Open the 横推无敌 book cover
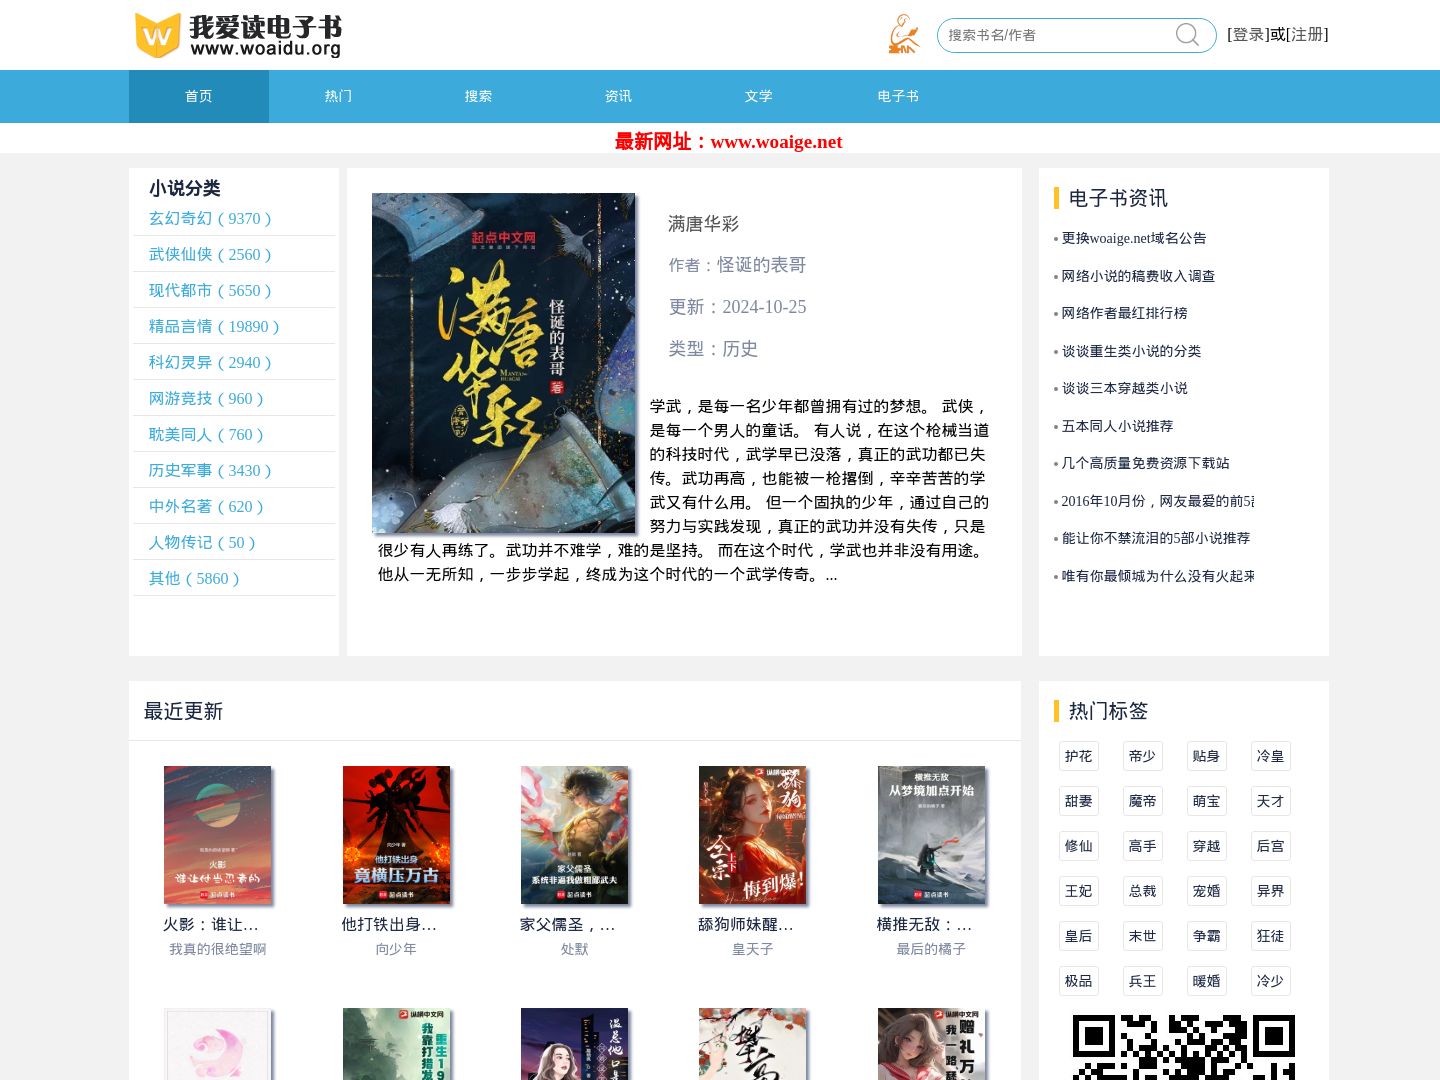This screenshot has width=1440, height=1080. point(931,835)
